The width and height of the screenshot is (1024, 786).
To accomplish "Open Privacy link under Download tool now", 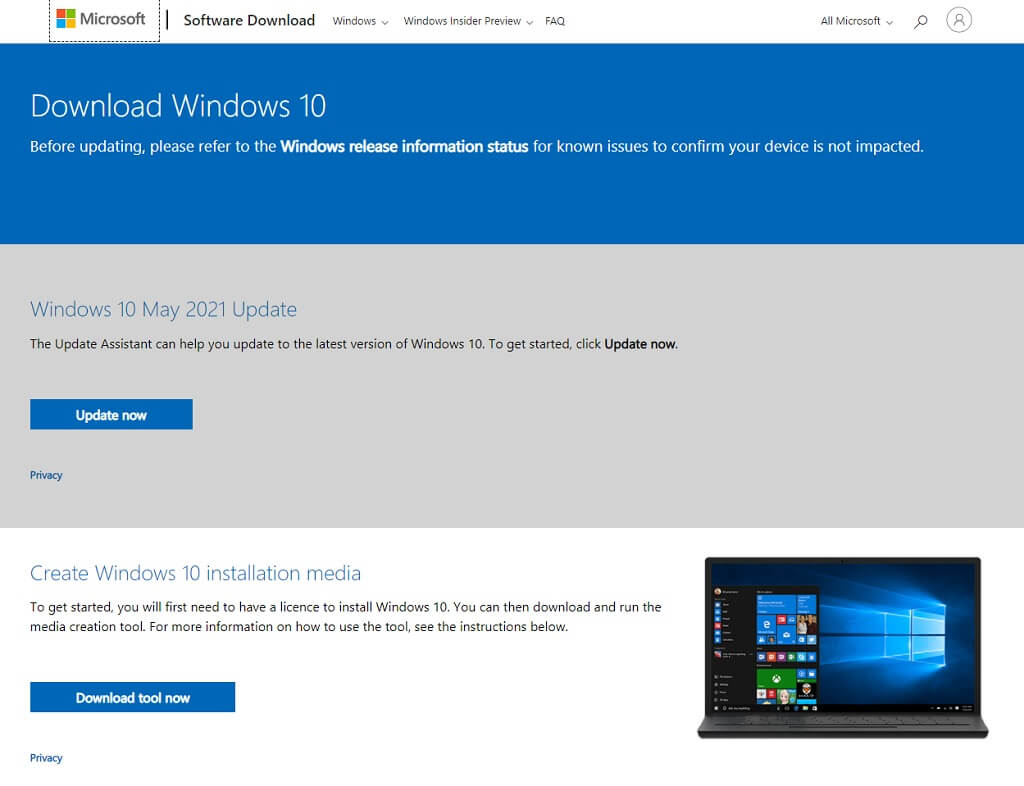I will (x=46, y=758).
